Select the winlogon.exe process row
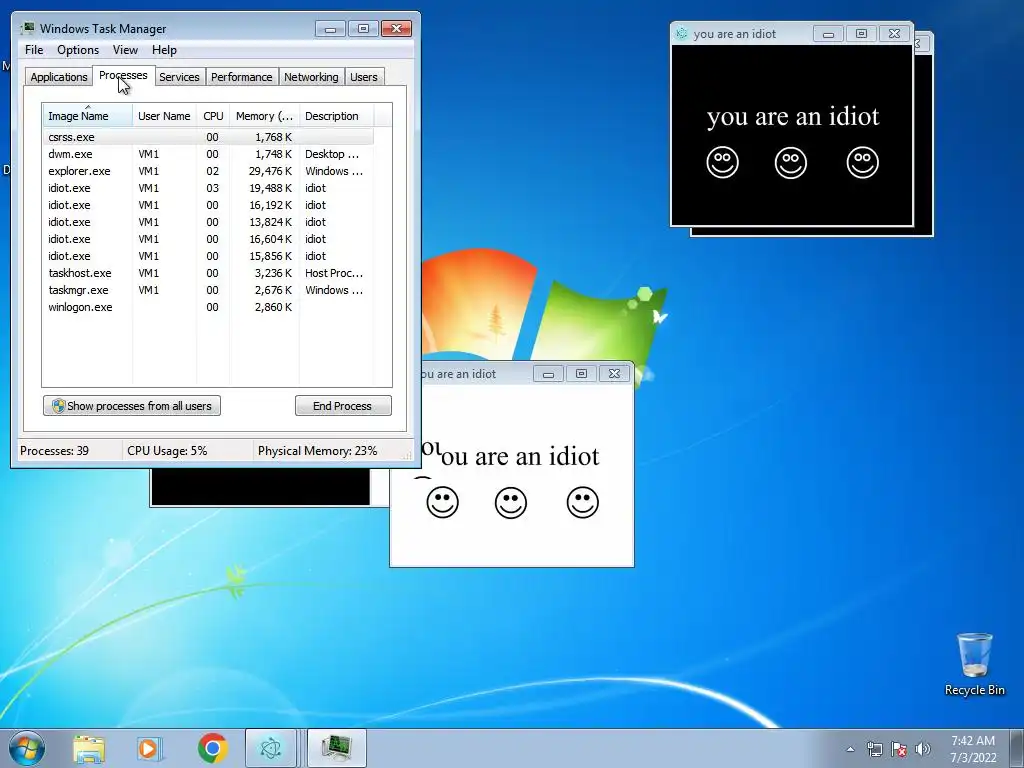 208,307
